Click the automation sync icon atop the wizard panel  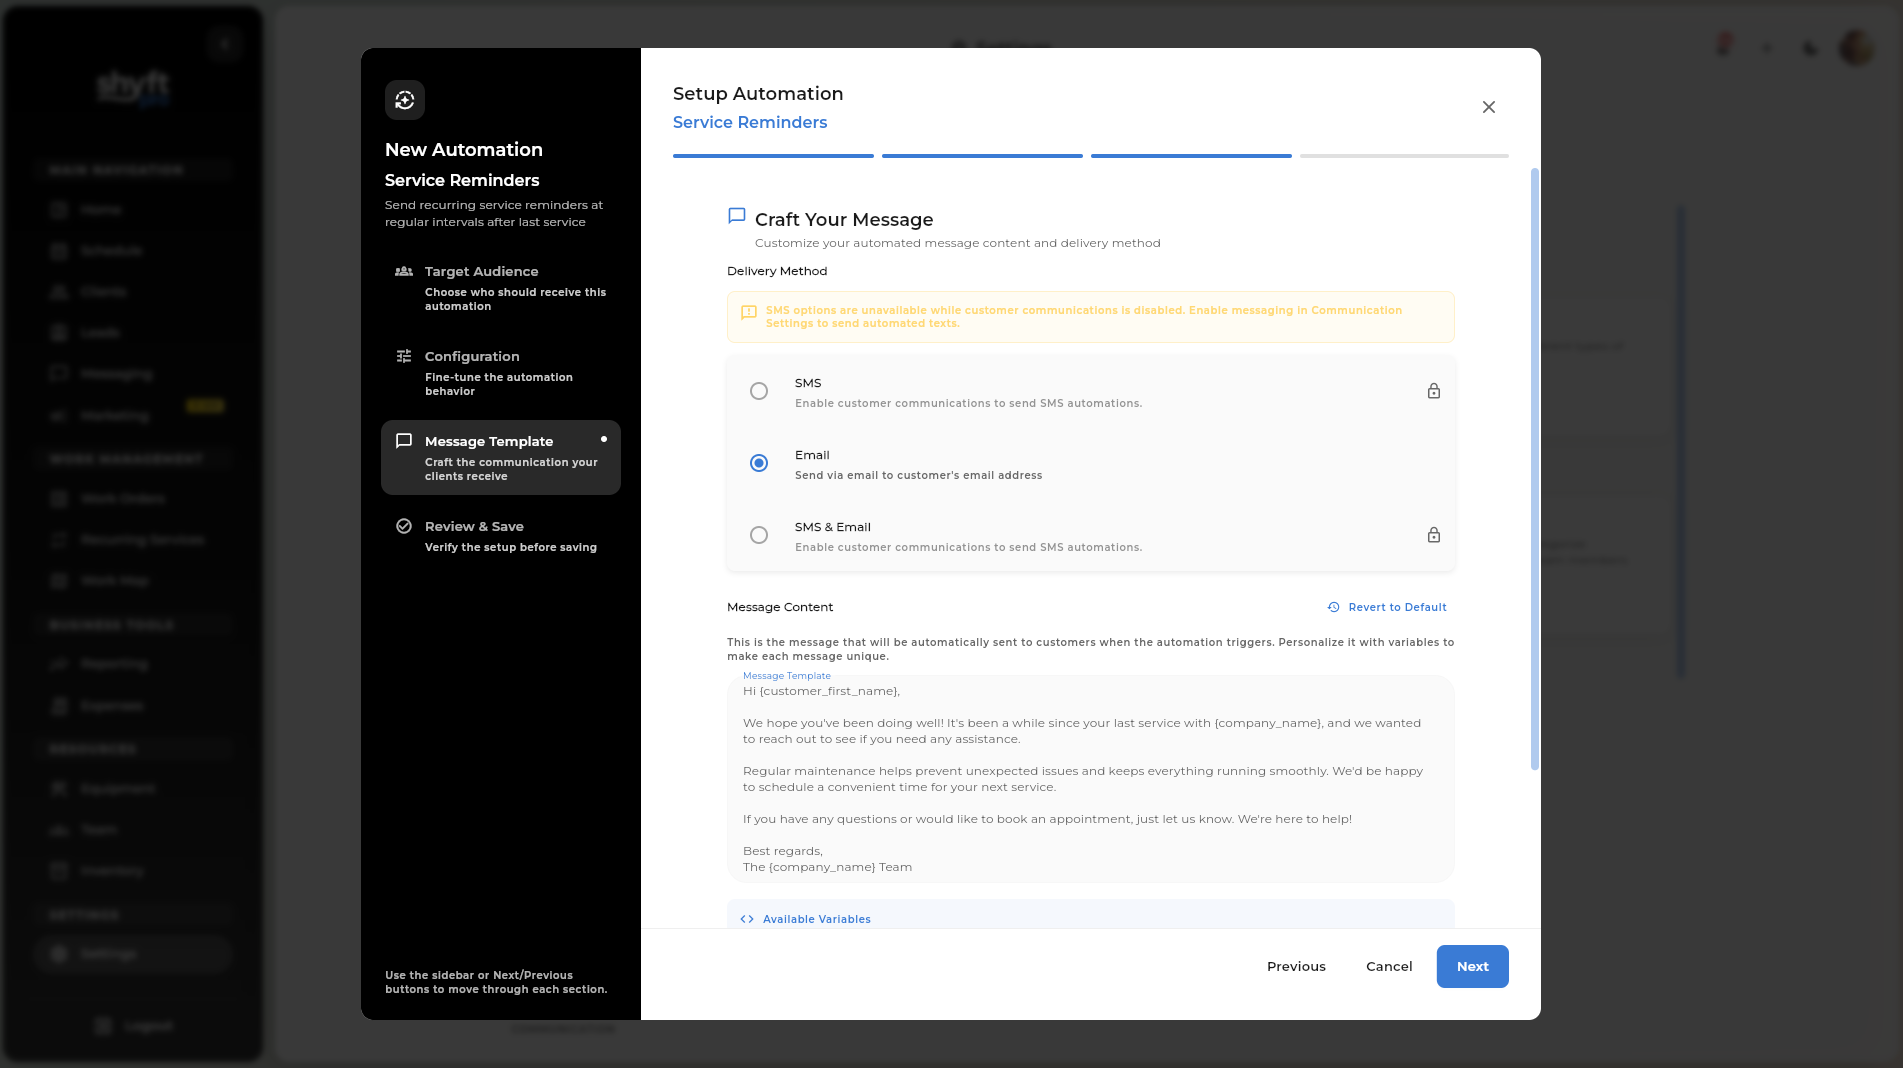click(404, 100)
